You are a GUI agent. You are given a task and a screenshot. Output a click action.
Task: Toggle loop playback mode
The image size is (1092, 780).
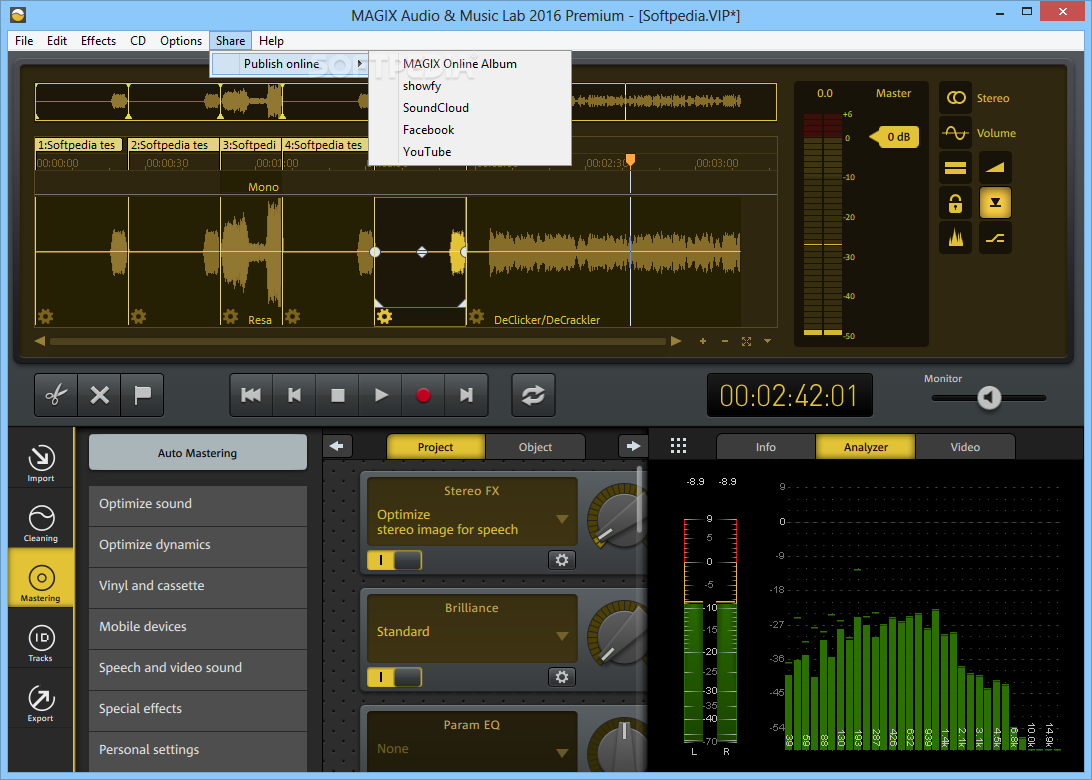[533, 395]
